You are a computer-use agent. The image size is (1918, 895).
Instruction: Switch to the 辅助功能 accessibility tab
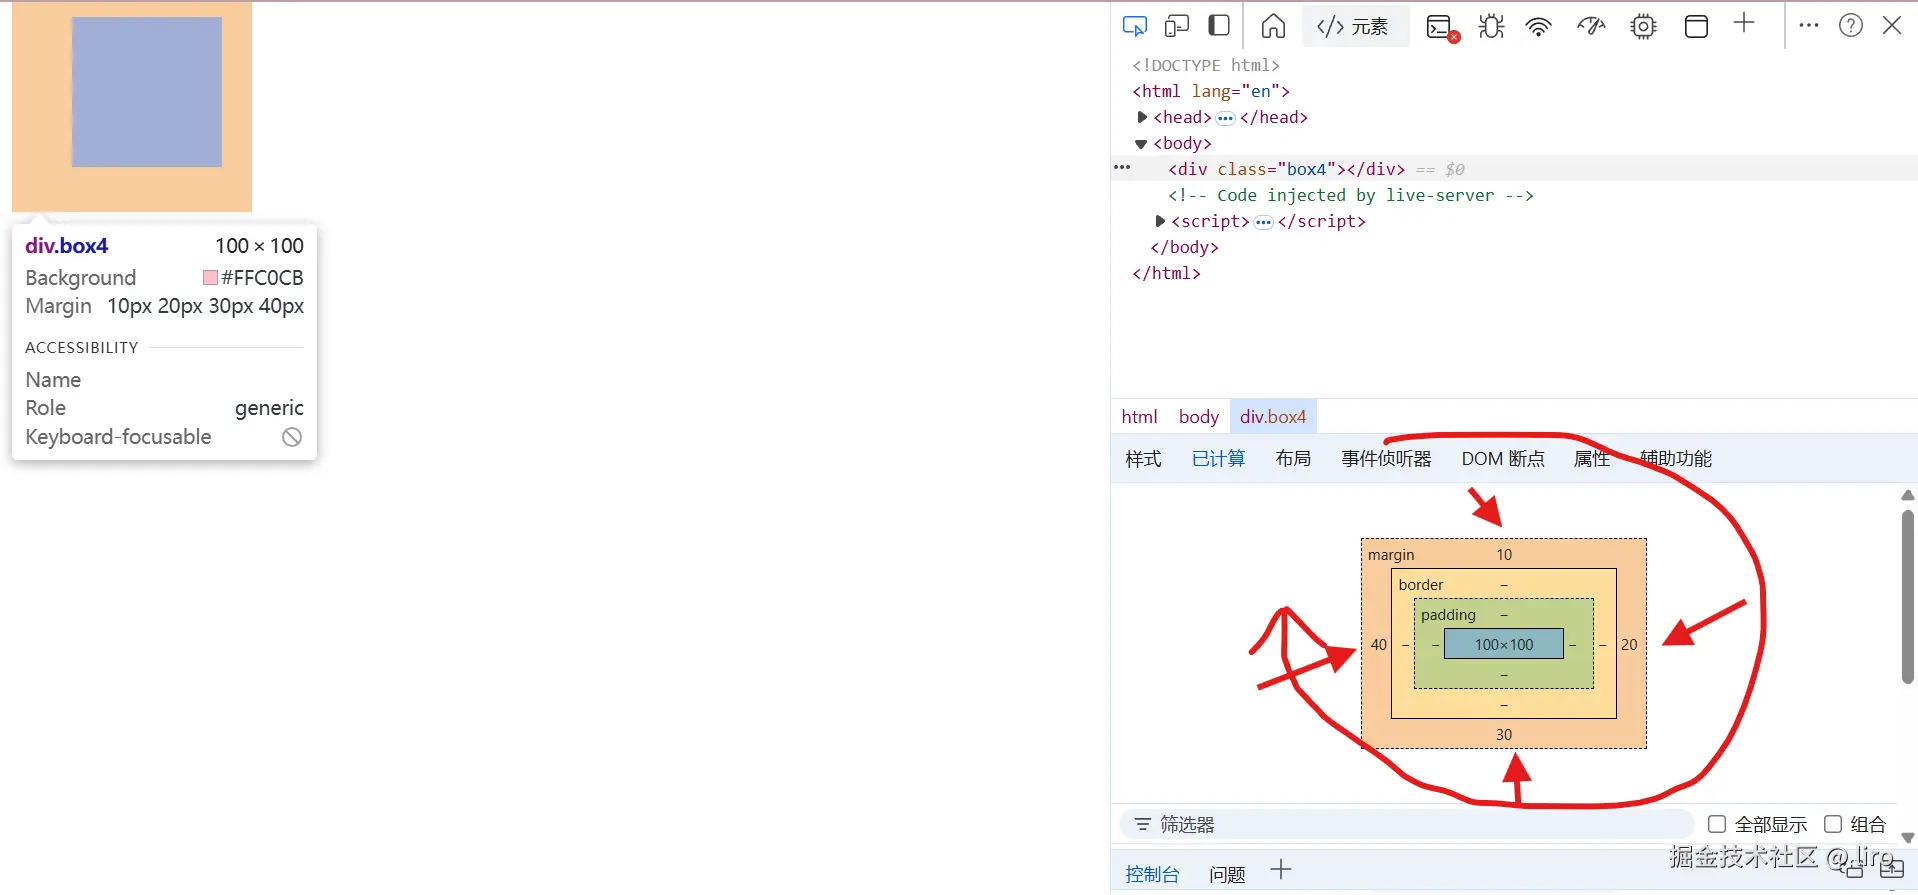[x=1676, y=459]
